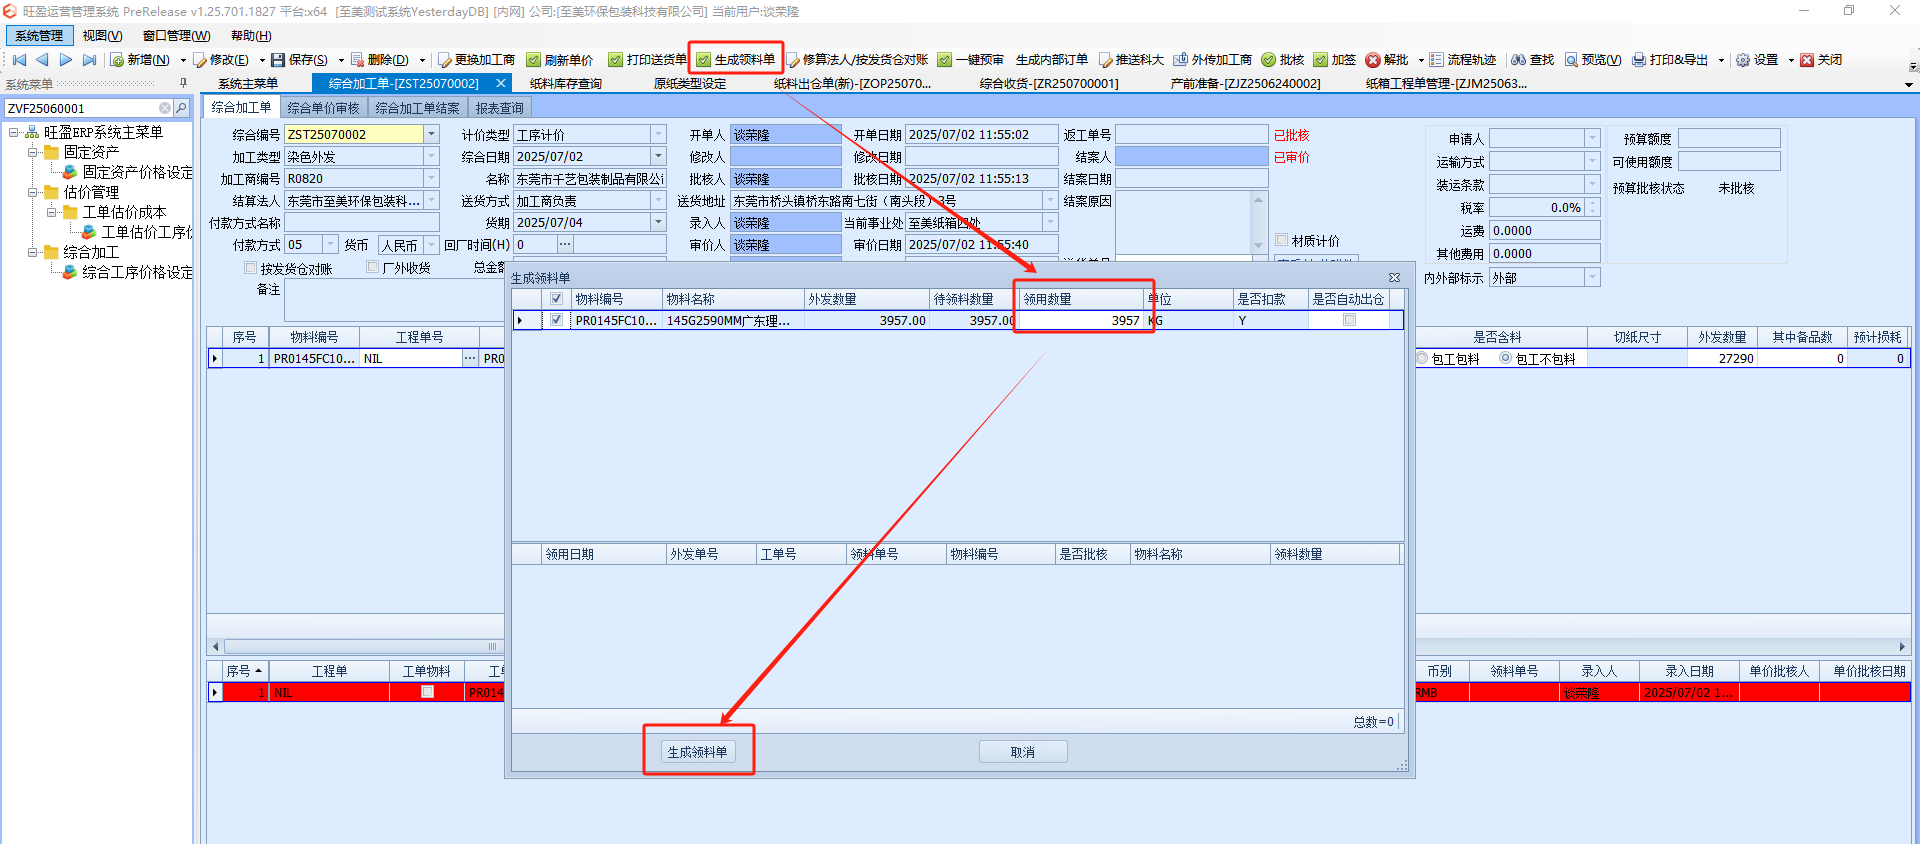Image resolution: width=1920 pixels, height=844 pixels.
Task: Click the 一键预审 toolbar icon
Action: (945, 60)
